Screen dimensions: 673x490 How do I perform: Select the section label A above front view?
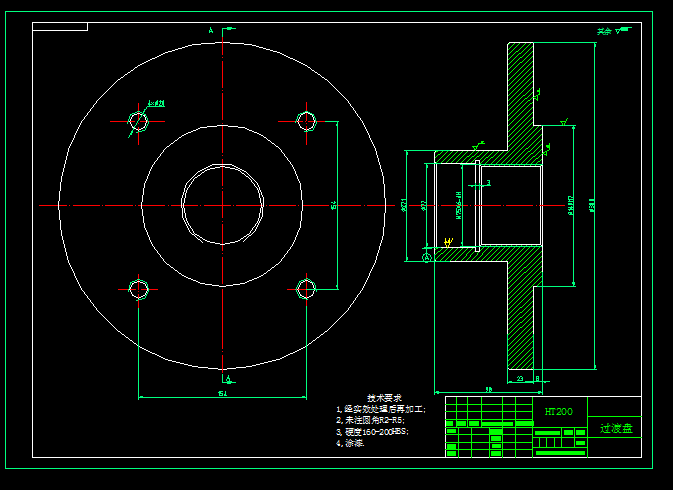[x=211, y=30]
